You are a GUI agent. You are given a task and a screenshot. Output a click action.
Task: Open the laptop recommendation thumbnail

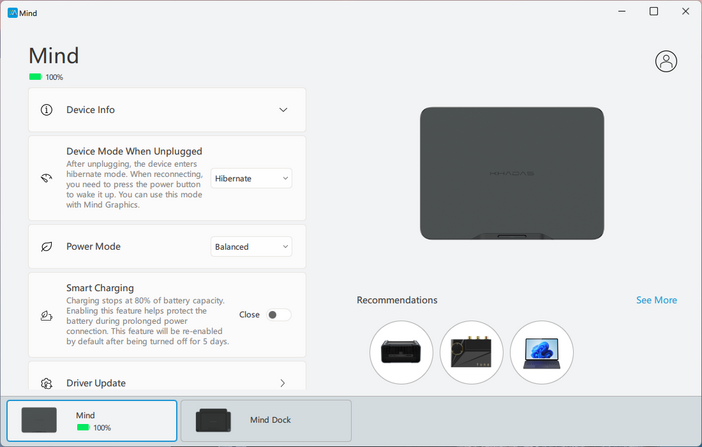click(x=542, y=352)
